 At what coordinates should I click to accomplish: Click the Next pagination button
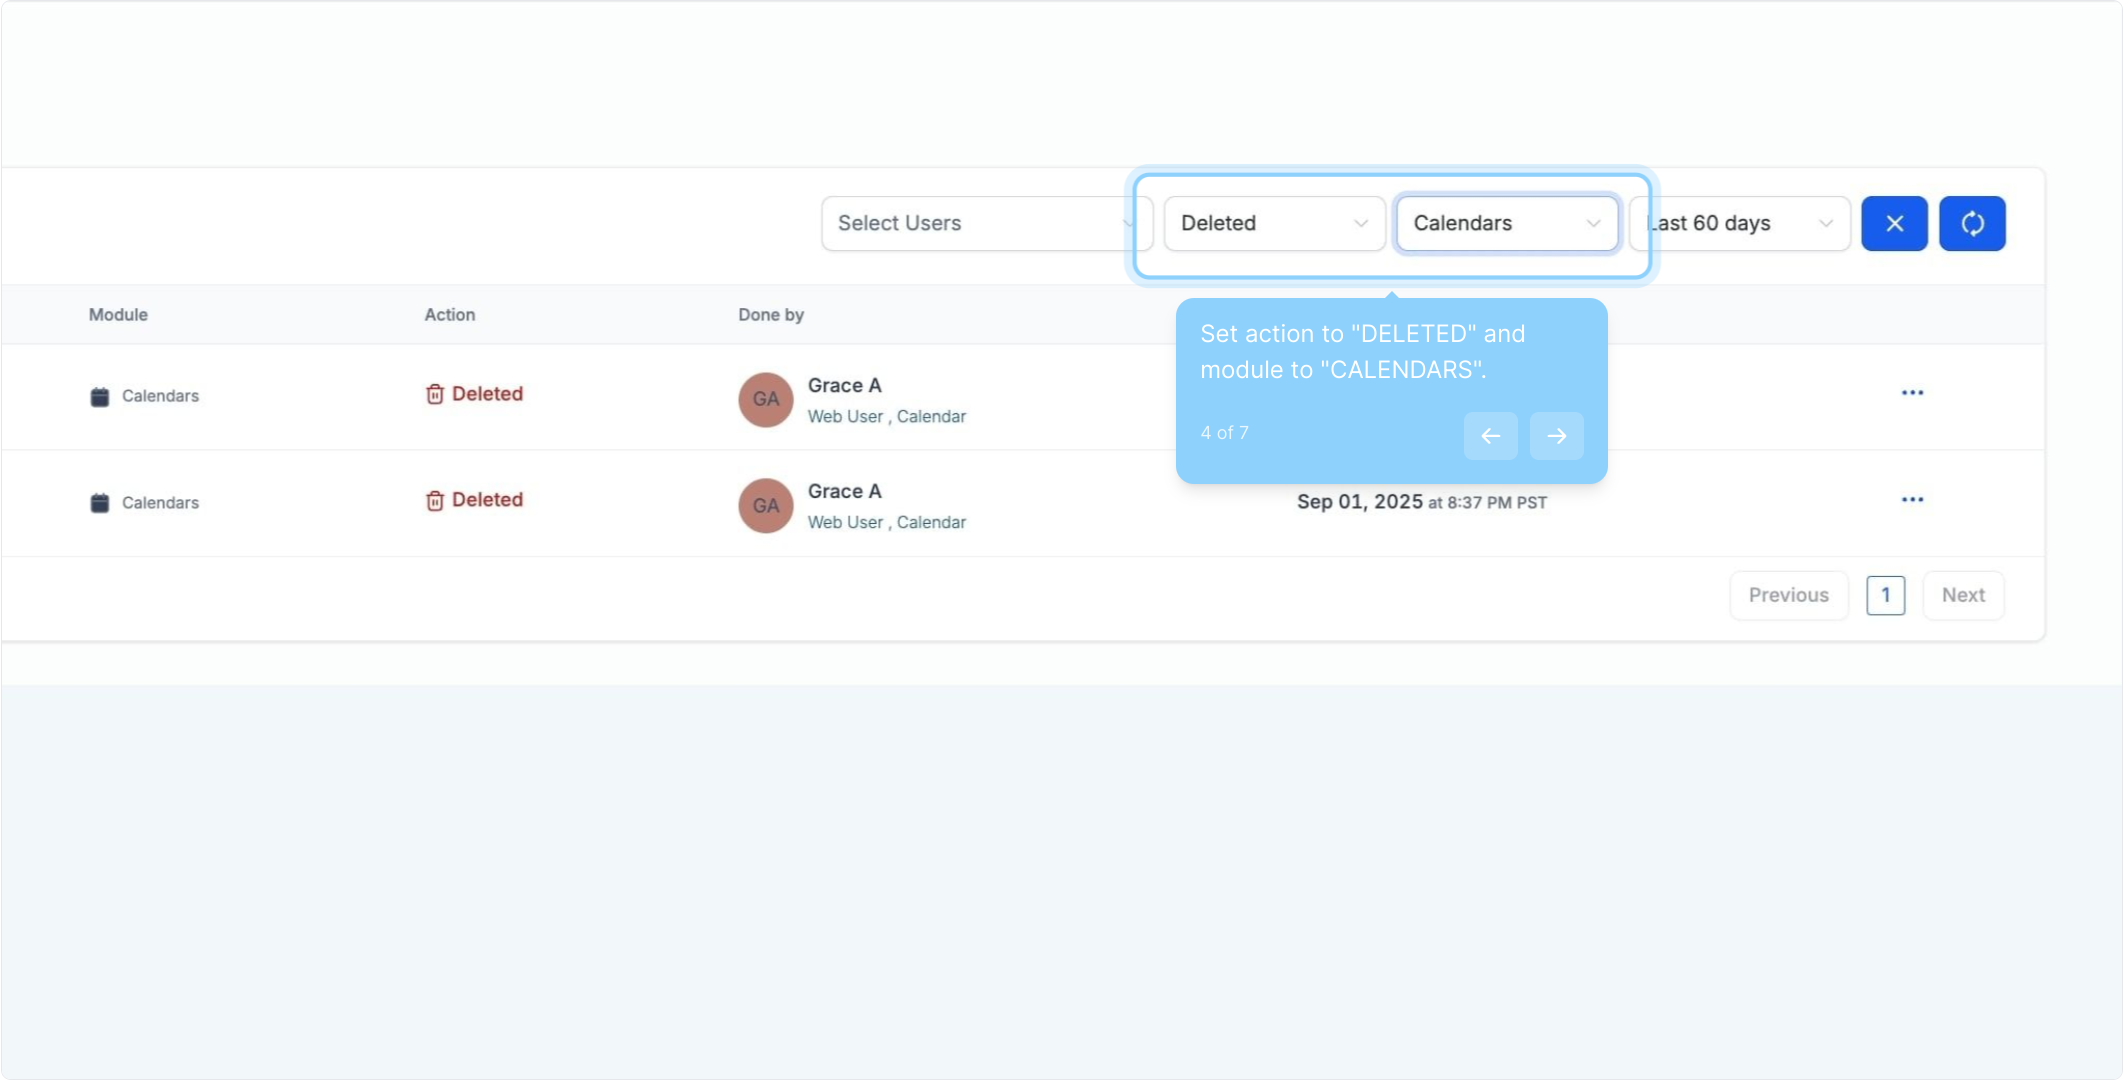pos(1963,595)
